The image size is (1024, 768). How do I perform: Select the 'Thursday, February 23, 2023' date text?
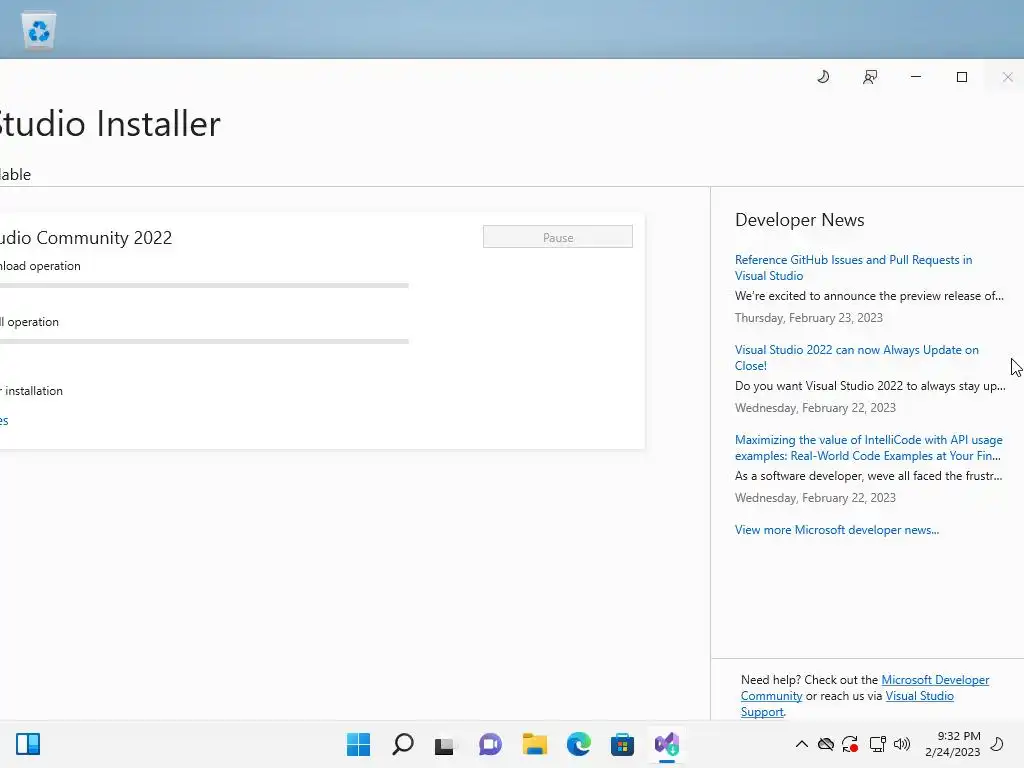(x=808, y=318)
